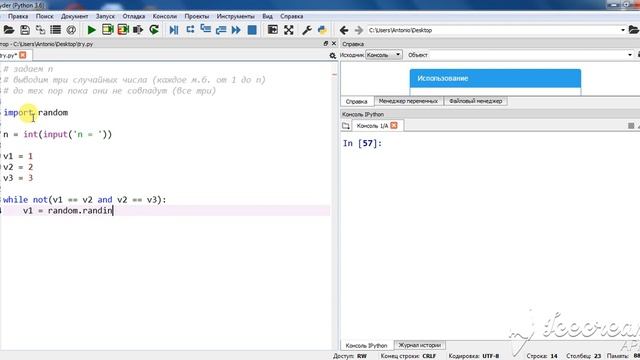The width and height of the screenshot is (640, 360).
Task: Click the line n = int(input('n = '))
Action: [x=58, y=134]
